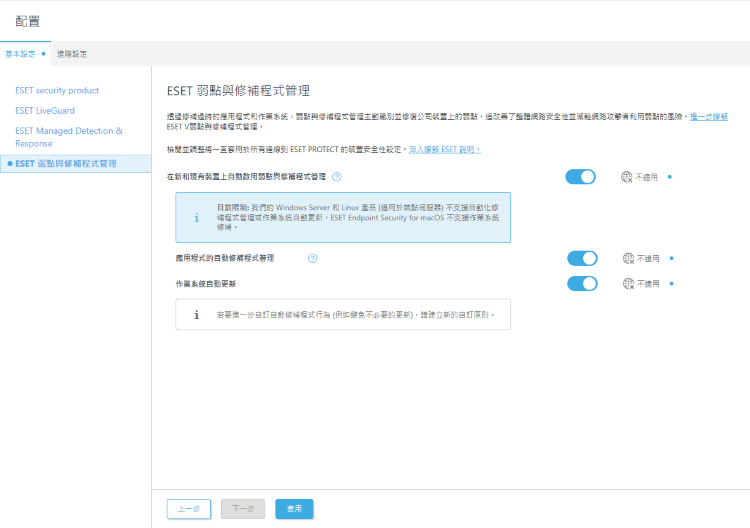This screenshot has width=750, height=528.
Task: Click help icon beside 應用程式的自動修補程式管理
Action: point(313,258)
